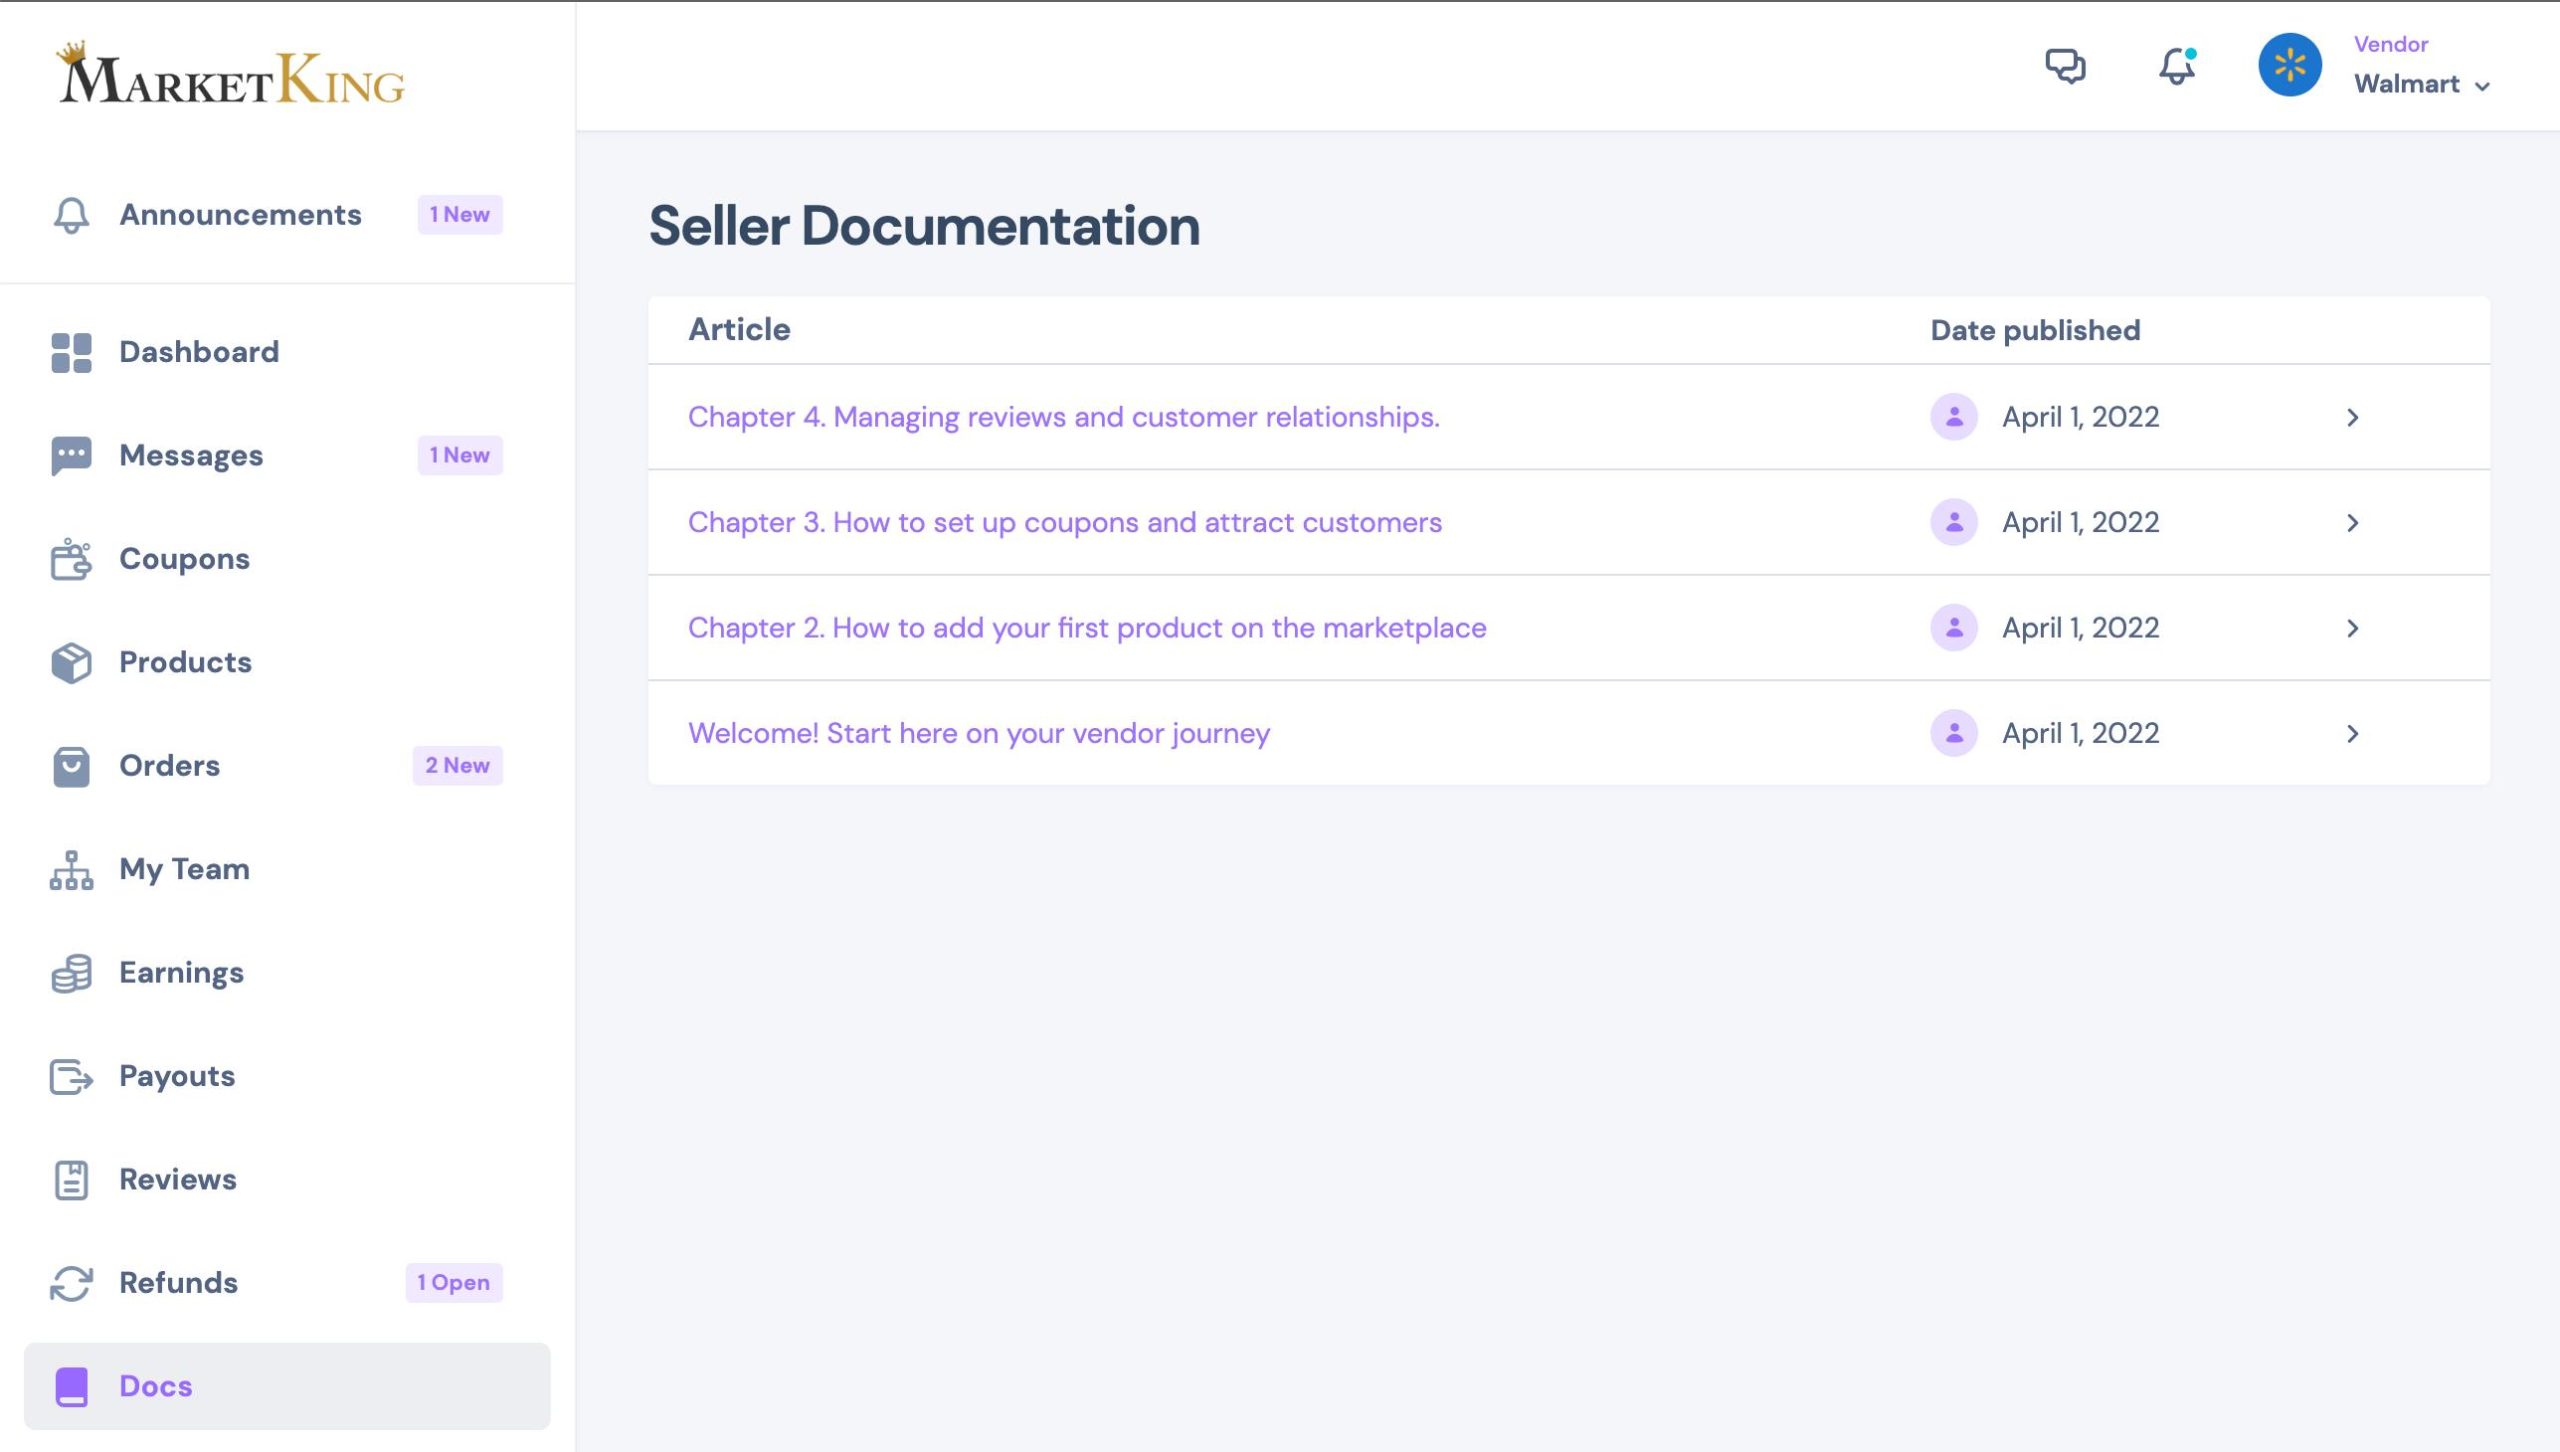
Task: Click the 2 New badge on Orders
Action: pyautogui.click(x=458, y=766)
